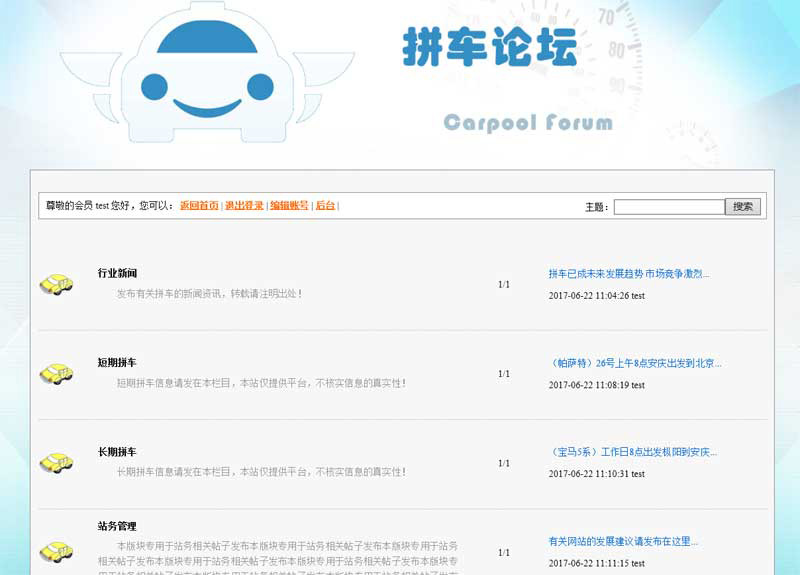800x575 pixels.
Task: Open the 站务管理 forum board
Action: click(x=117, y=526)
